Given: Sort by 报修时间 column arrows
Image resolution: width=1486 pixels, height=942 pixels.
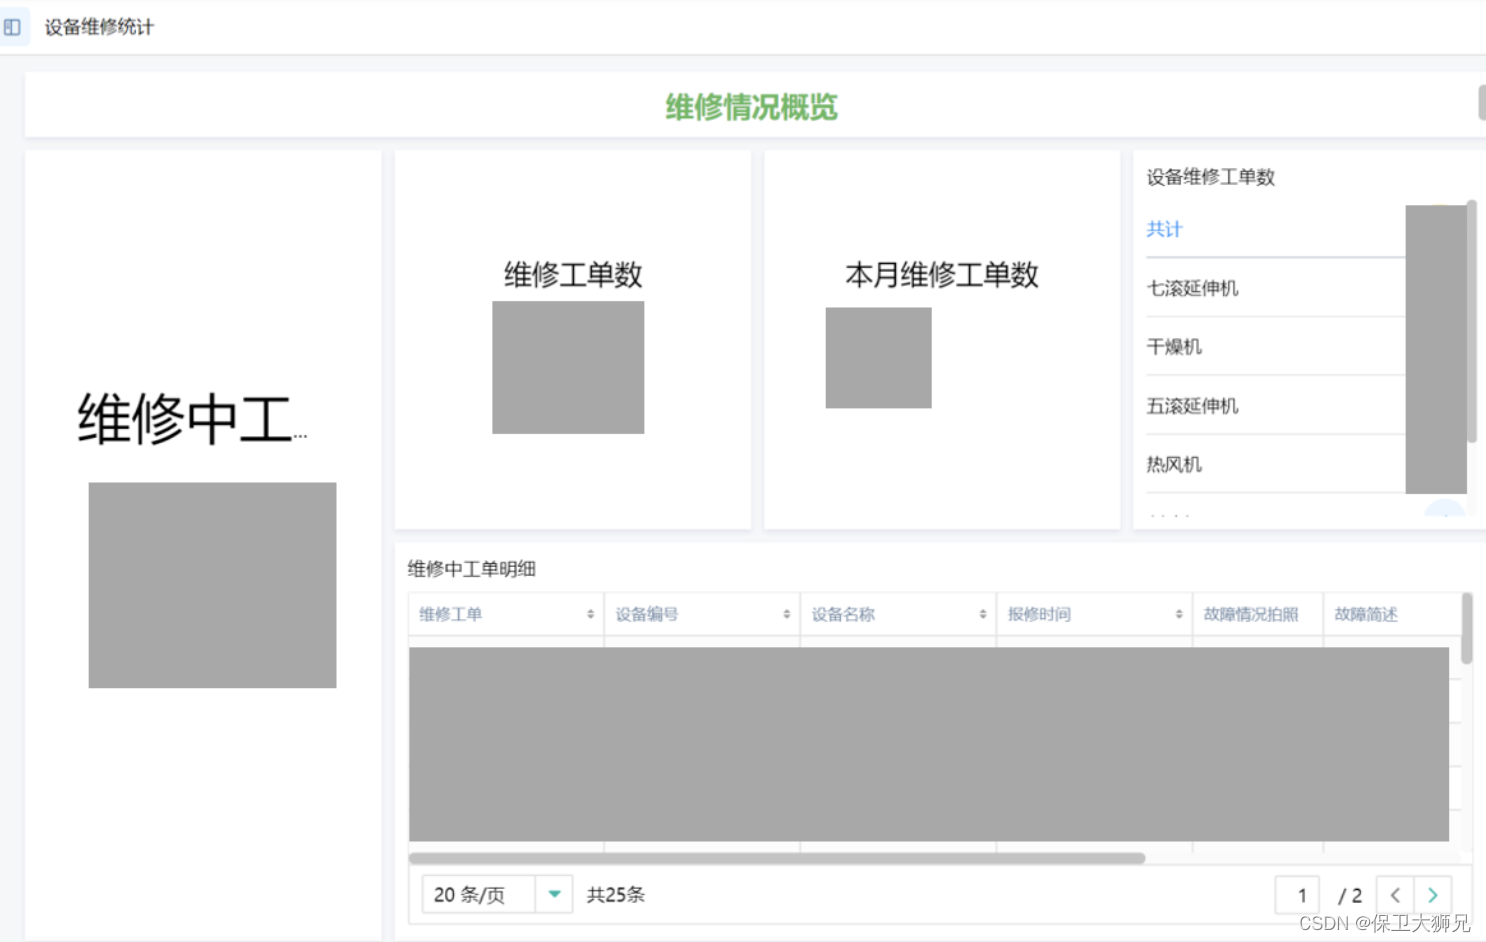Looking at the screenshot, I should click(1179, 614).
